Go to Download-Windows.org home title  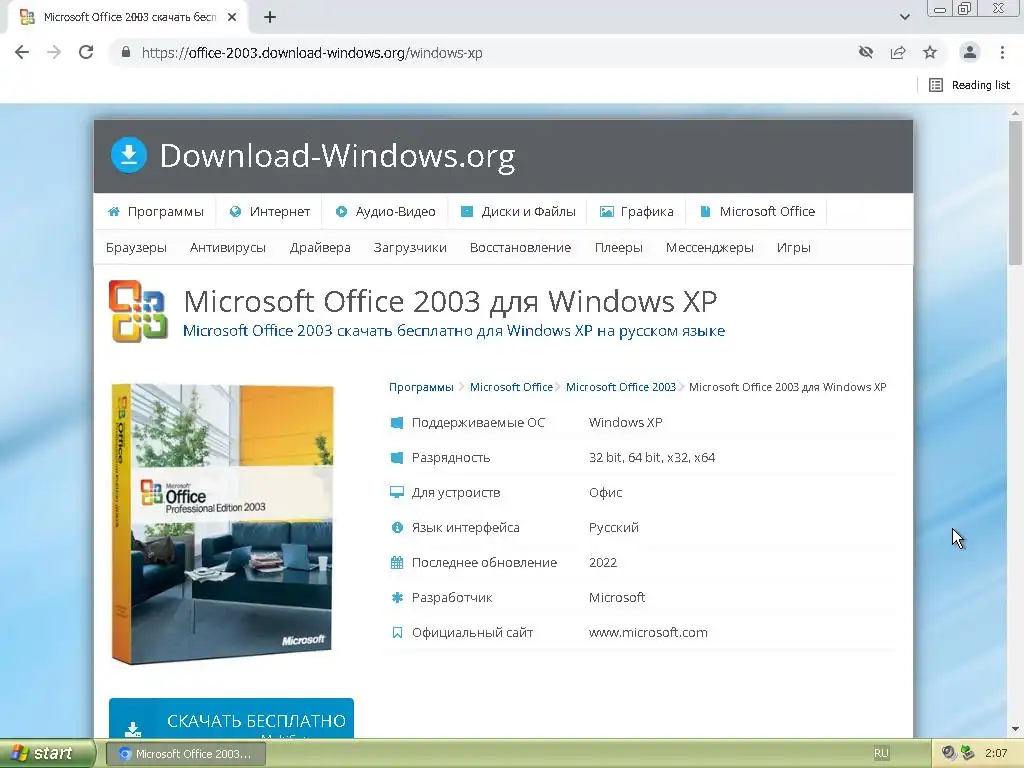coord(338,156)
